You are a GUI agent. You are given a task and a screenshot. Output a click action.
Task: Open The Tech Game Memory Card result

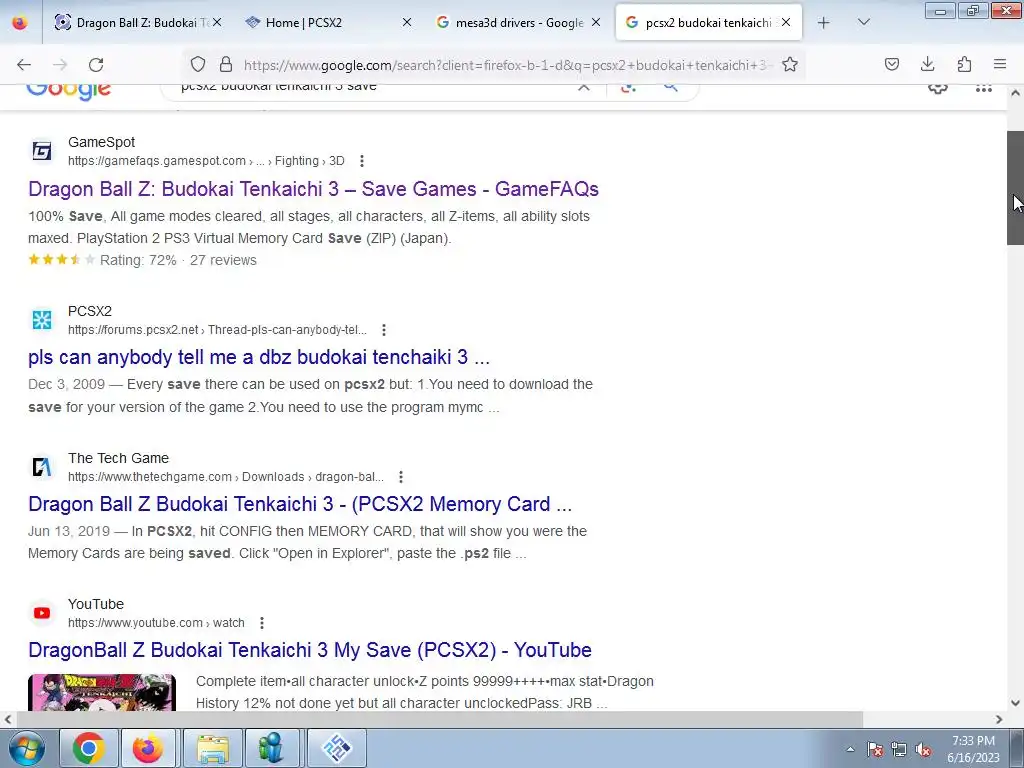click(x=300, y=504)
